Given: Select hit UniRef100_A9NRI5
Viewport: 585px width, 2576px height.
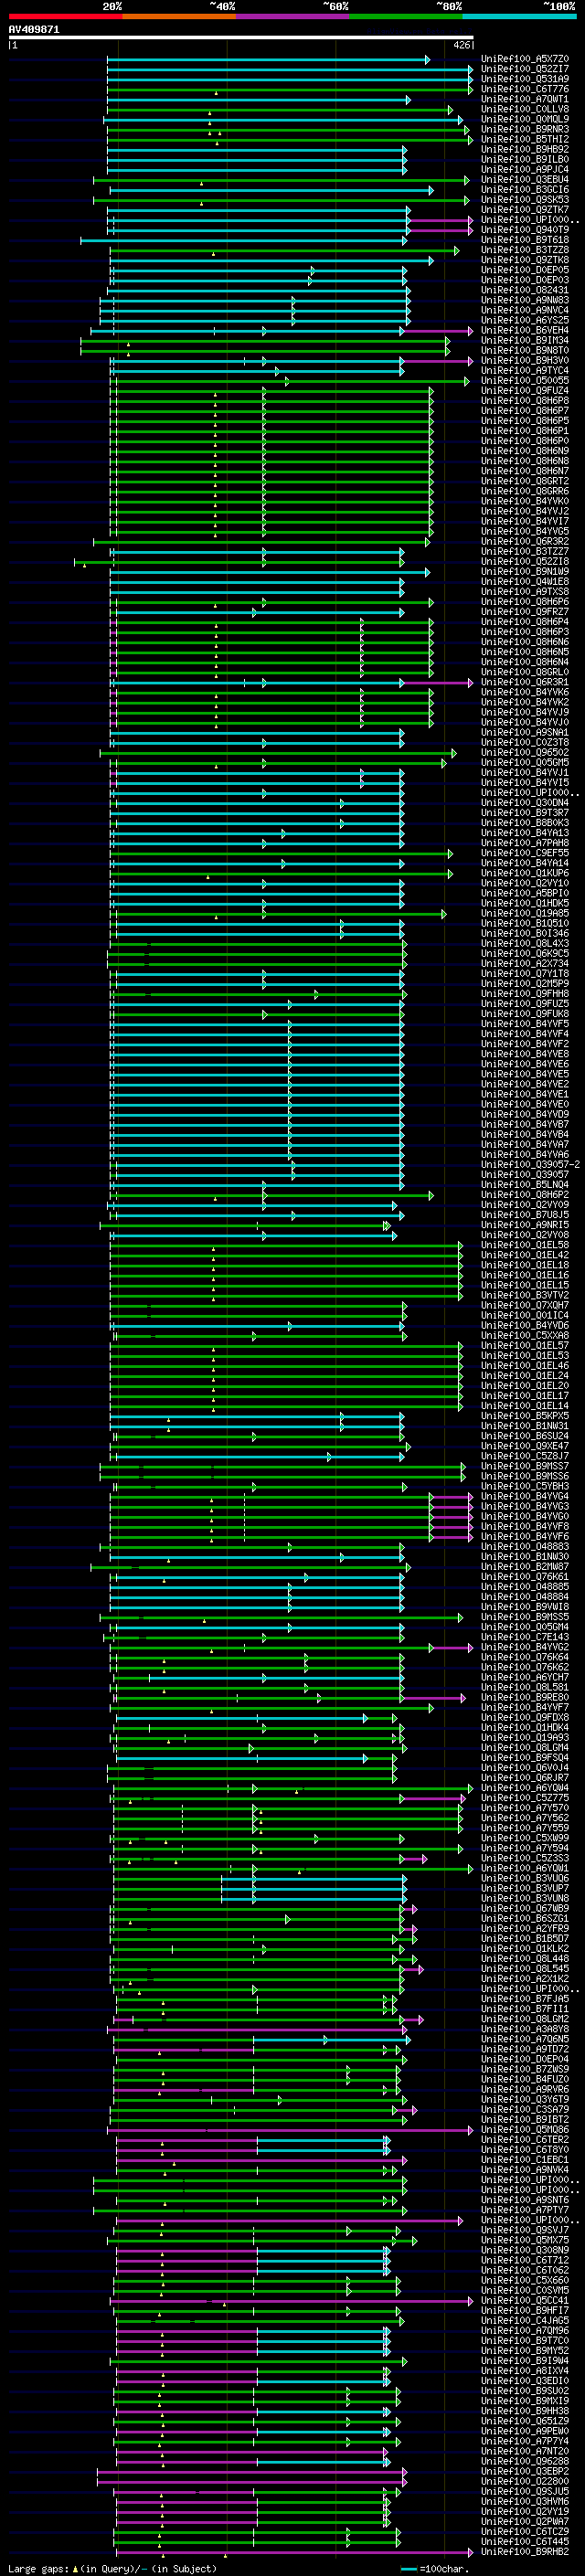Looking at the screenshot, I should point(525,1224).
